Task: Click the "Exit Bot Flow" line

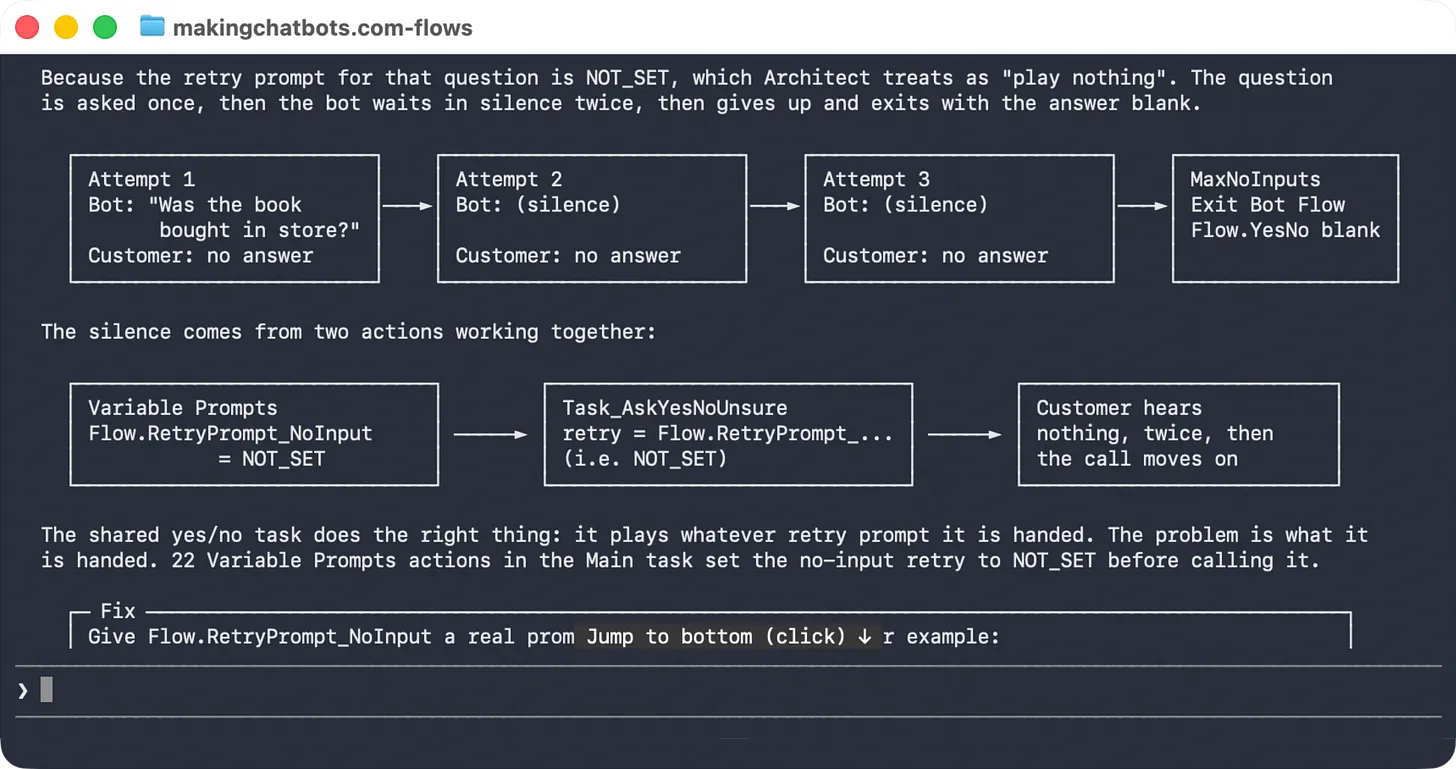Action: pos(1267,205)
